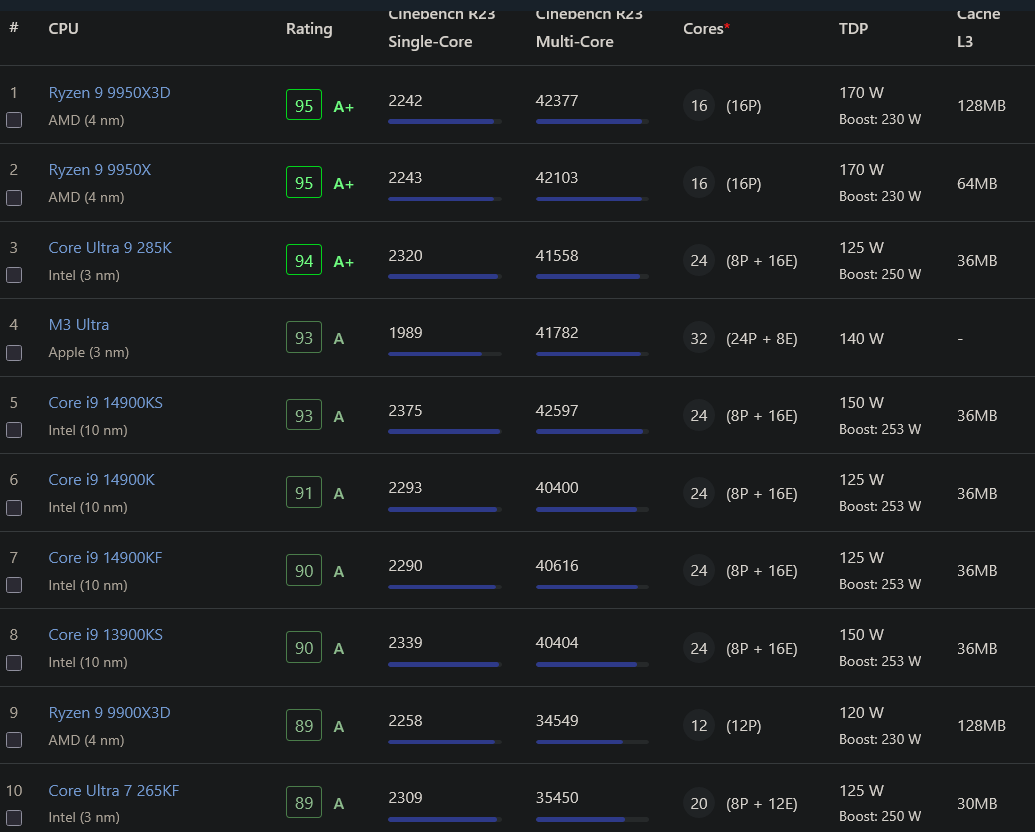The height and width of the screenshot is (832, 1035).
Task: Click the single-core score 1989
Action: 405,333
